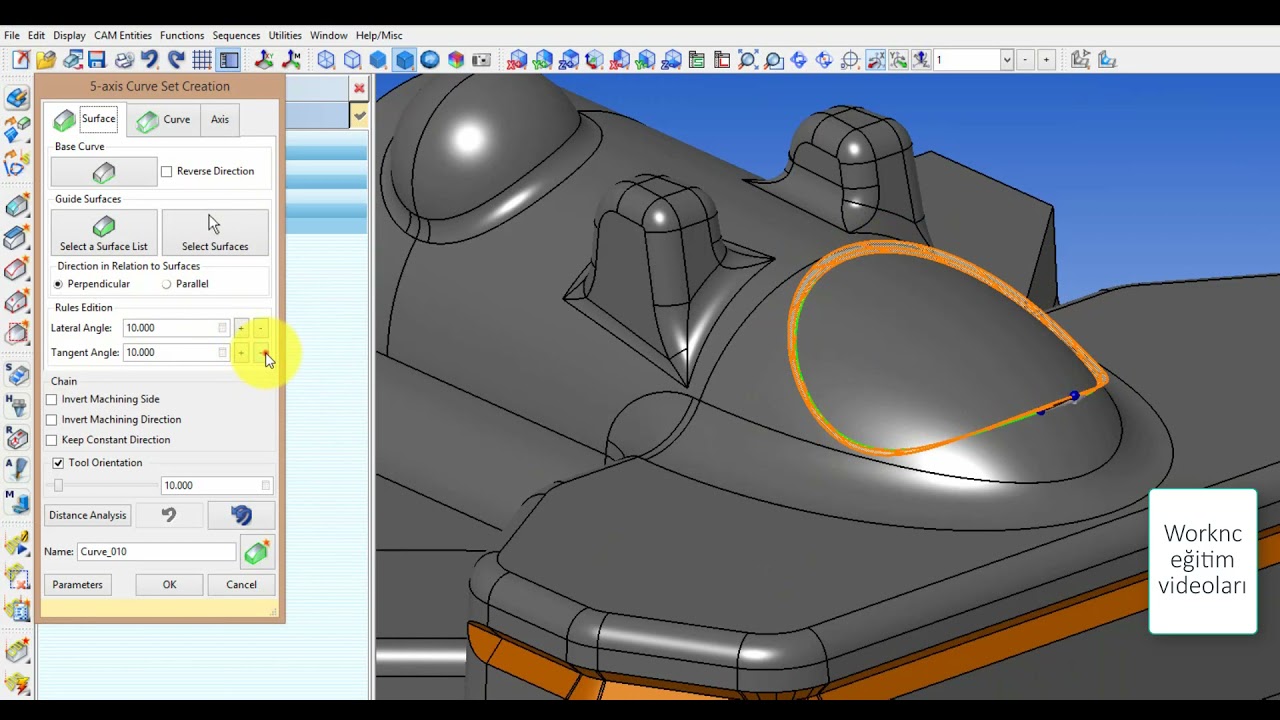The image size is (1280, 720).
Task: Click the green toolpath view icon
Action: pyautogui.click(x=696, y=60)
